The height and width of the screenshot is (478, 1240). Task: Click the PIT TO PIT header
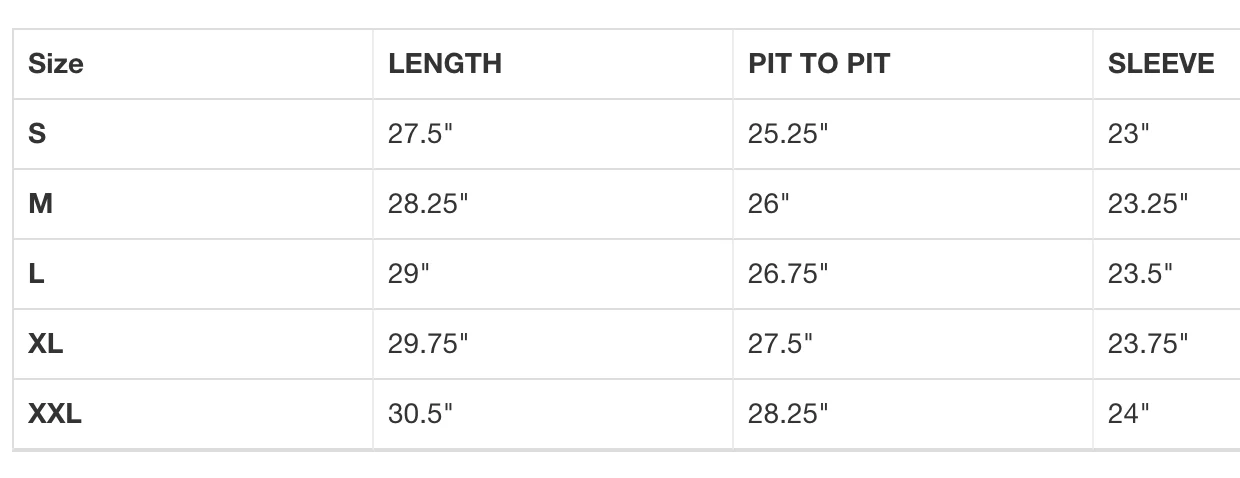819,64
